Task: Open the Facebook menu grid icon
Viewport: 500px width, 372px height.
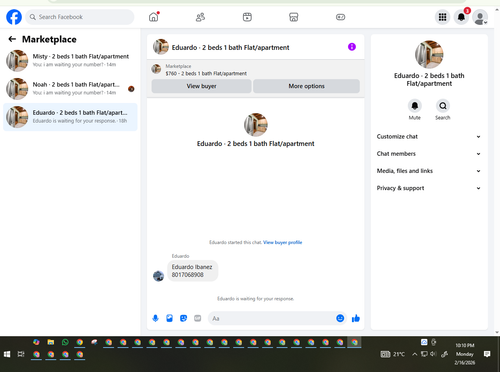Action: pos(442,17)
